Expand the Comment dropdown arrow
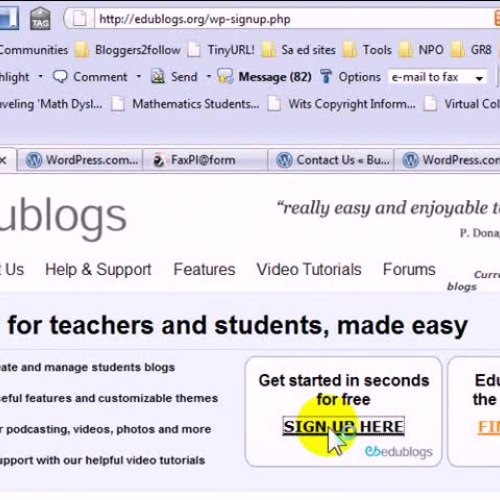Screen dimensions: 500x500 coord(139,77)
